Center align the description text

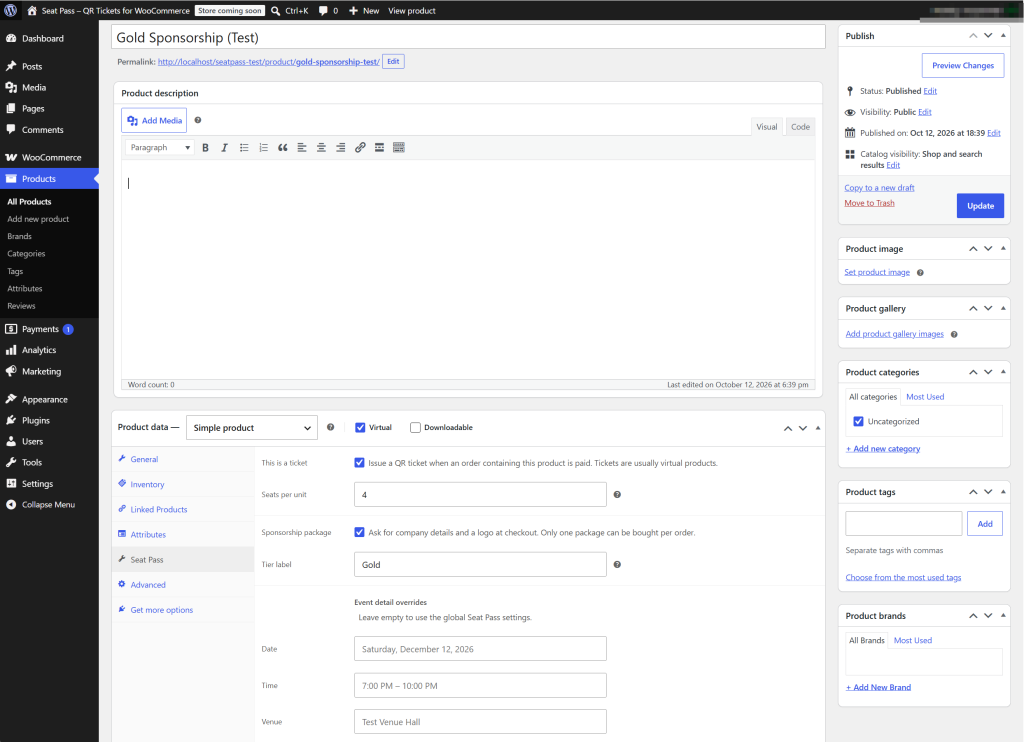click(321, 148)
